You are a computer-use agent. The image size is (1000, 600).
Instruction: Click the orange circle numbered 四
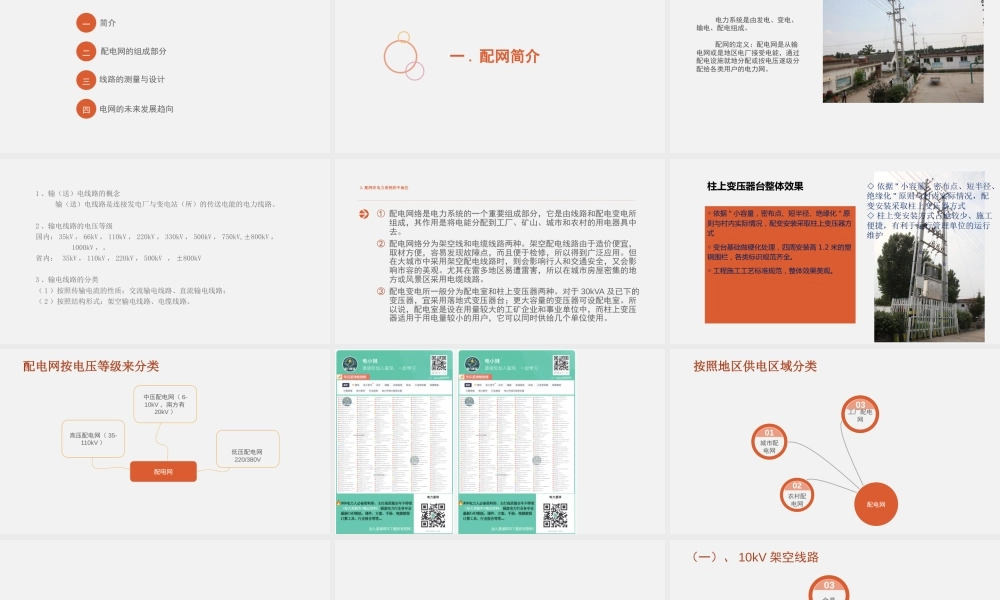(x=86, y=109)
